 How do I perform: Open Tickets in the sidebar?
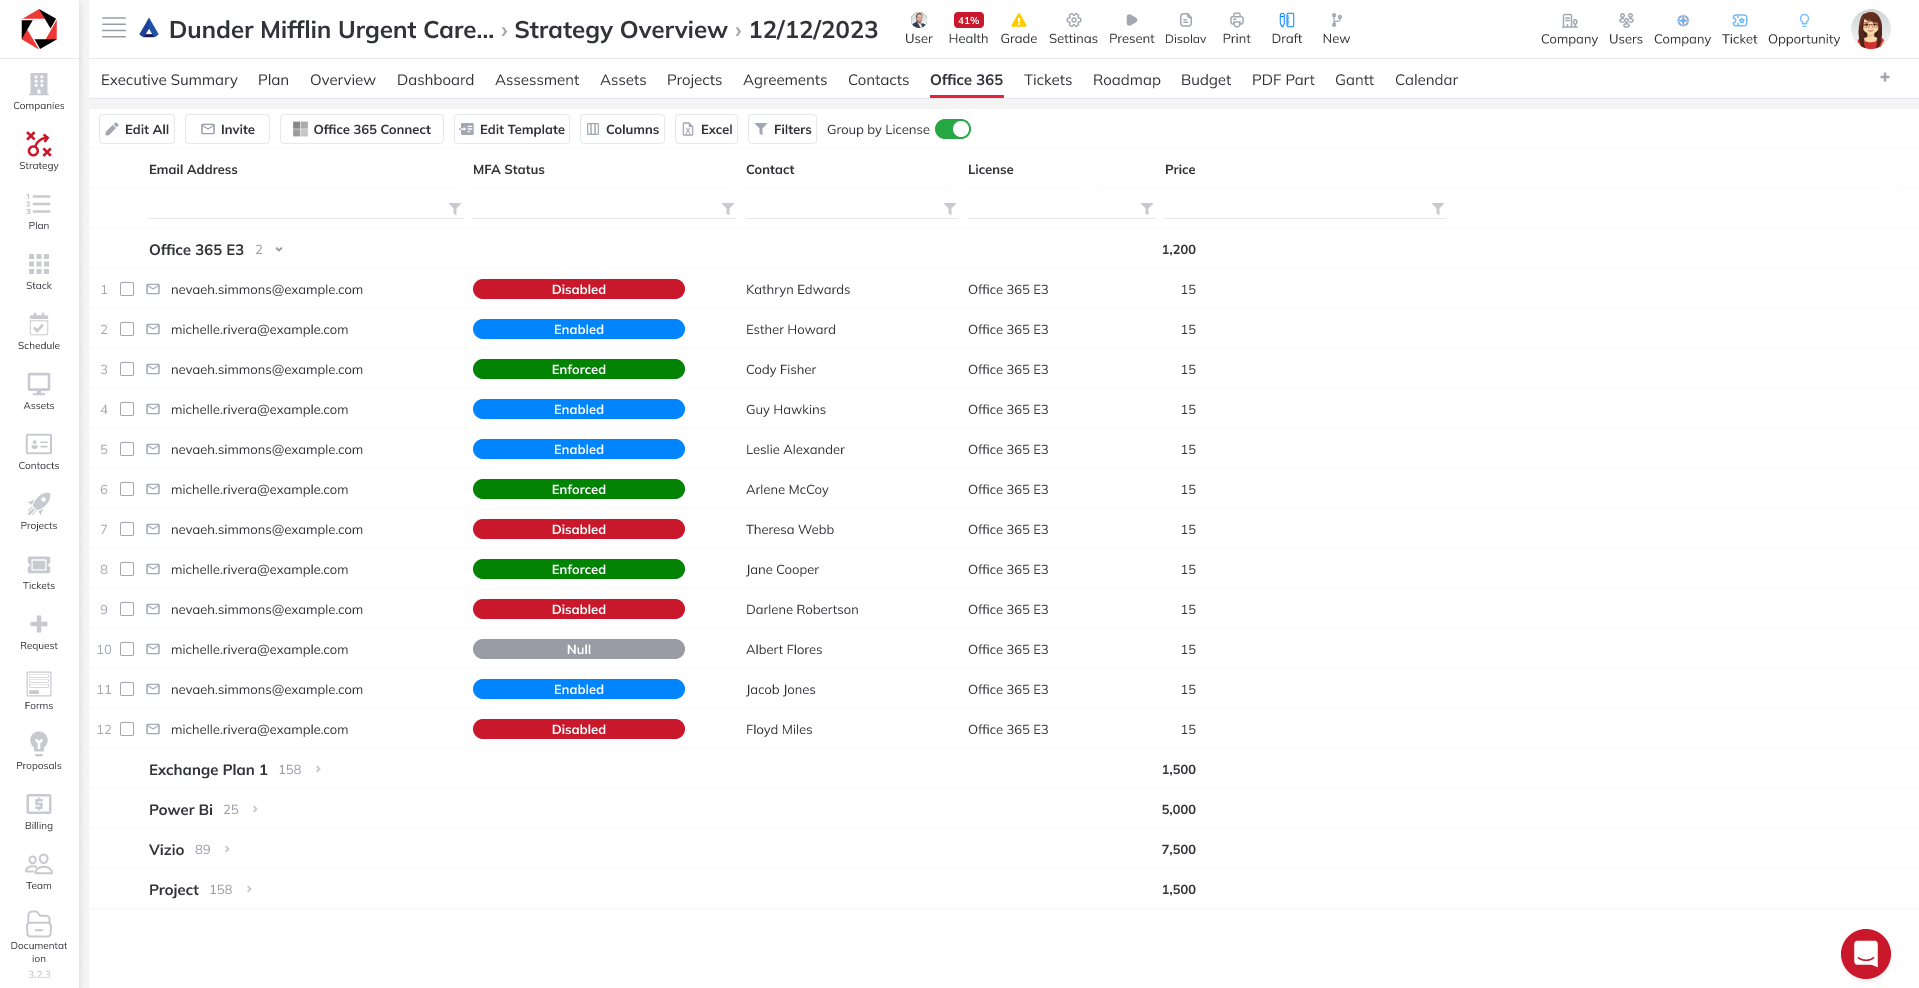pos(39,571)
